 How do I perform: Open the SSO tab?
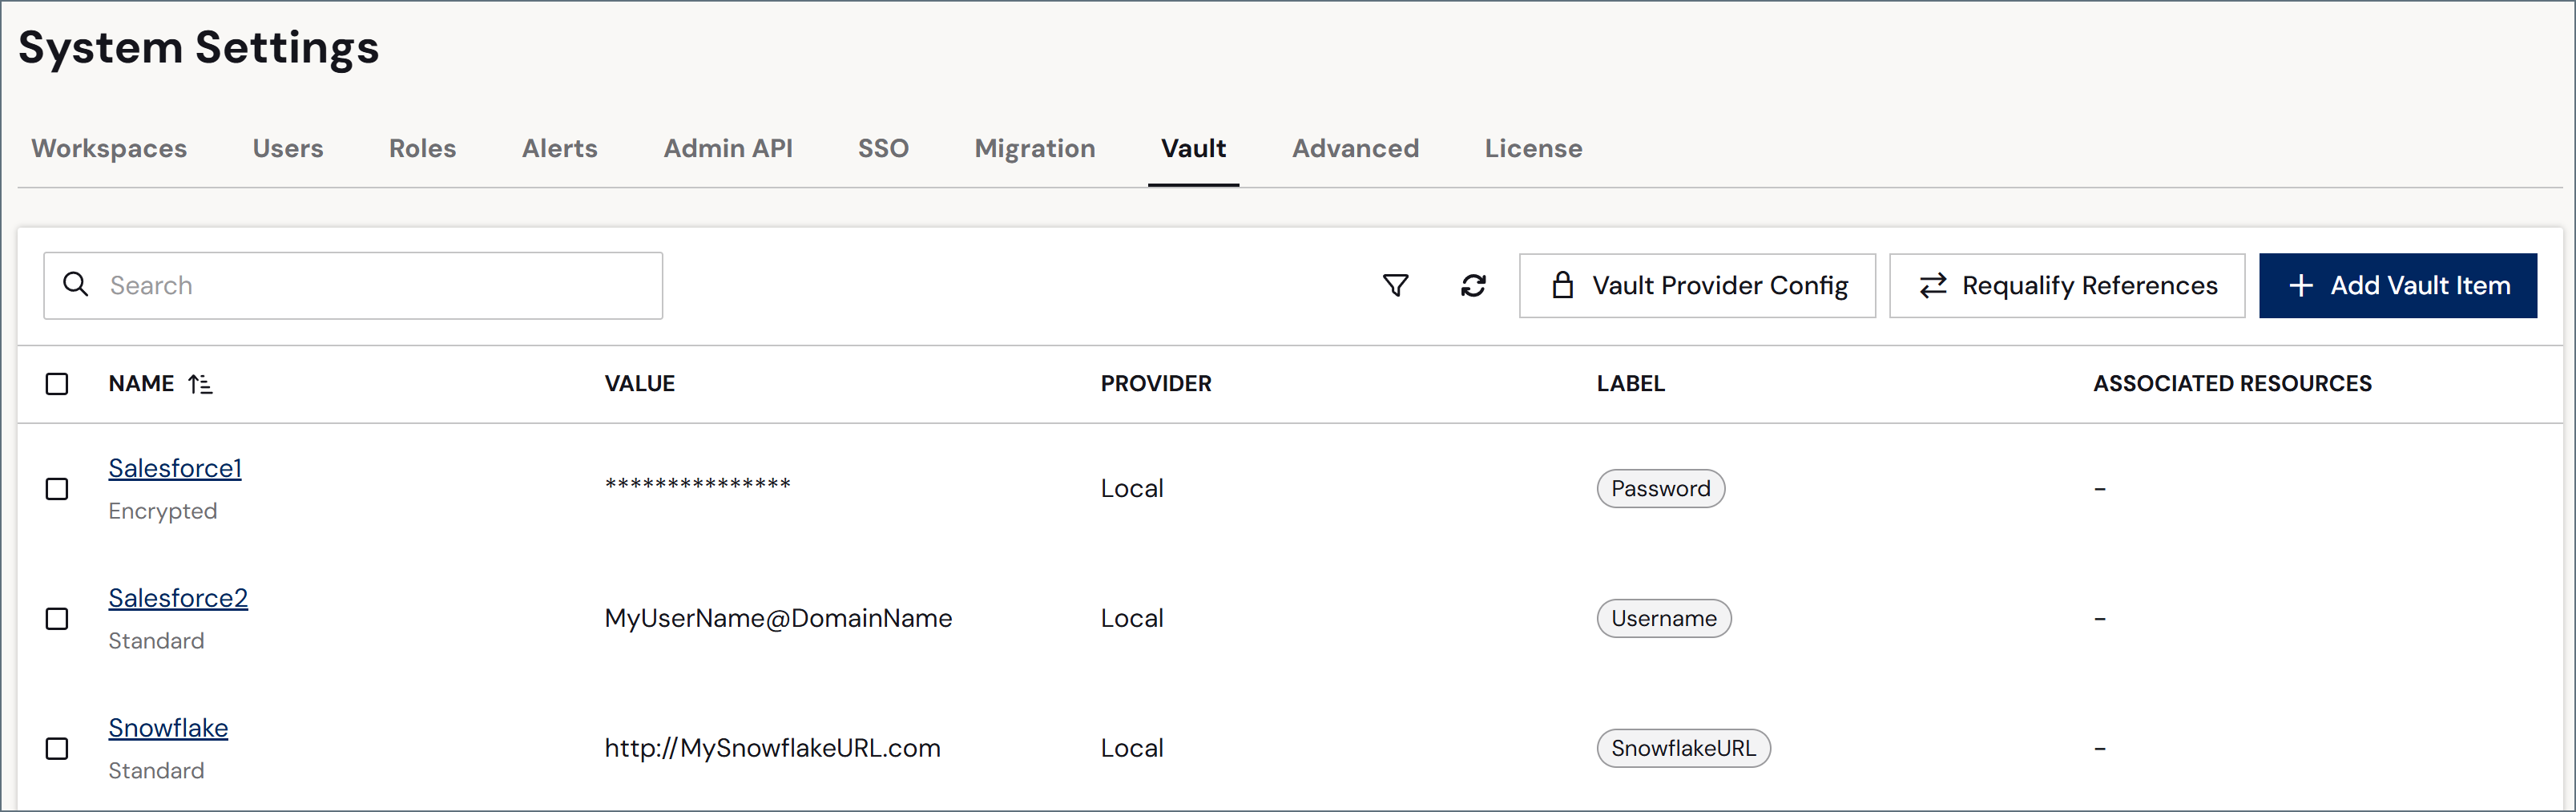coord(883,149)
